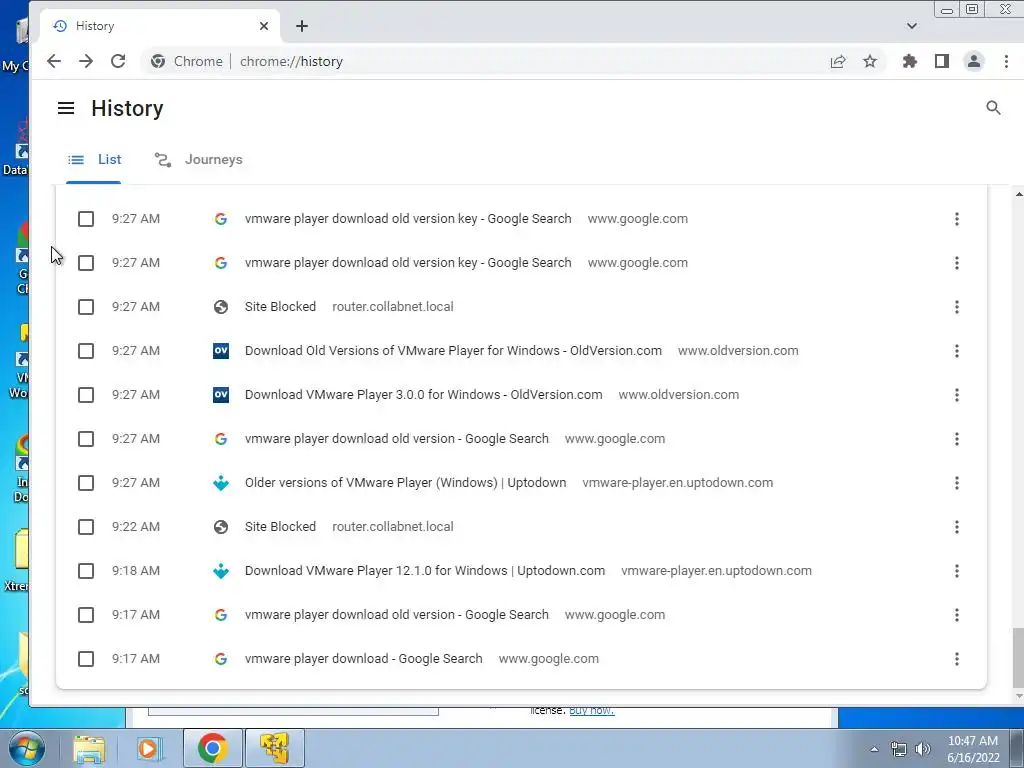Click Google favicon beside 'vmware player download' entry
1024x768 pixels.
pyautogui.click(x=221, y=659)
